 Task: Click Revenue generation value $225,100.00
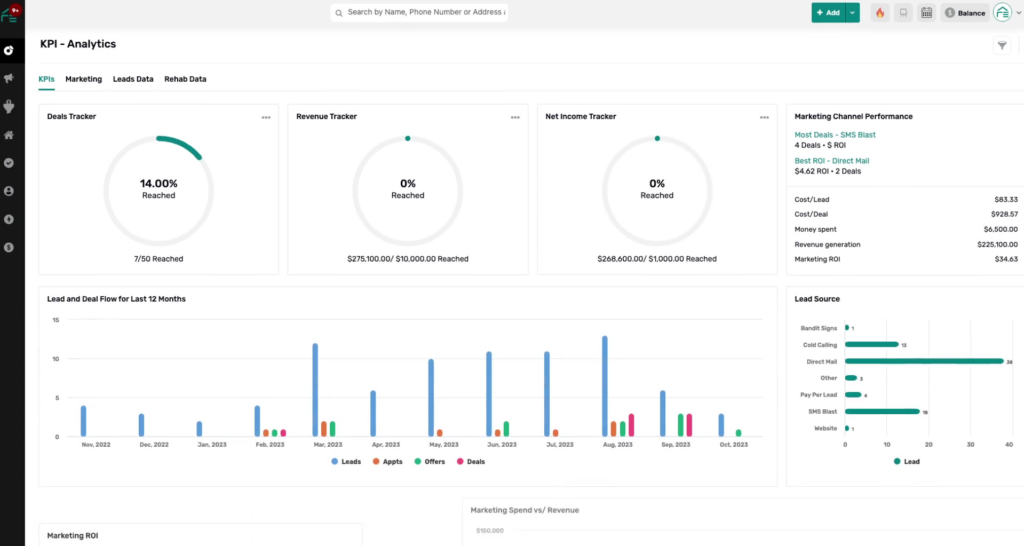997,245
